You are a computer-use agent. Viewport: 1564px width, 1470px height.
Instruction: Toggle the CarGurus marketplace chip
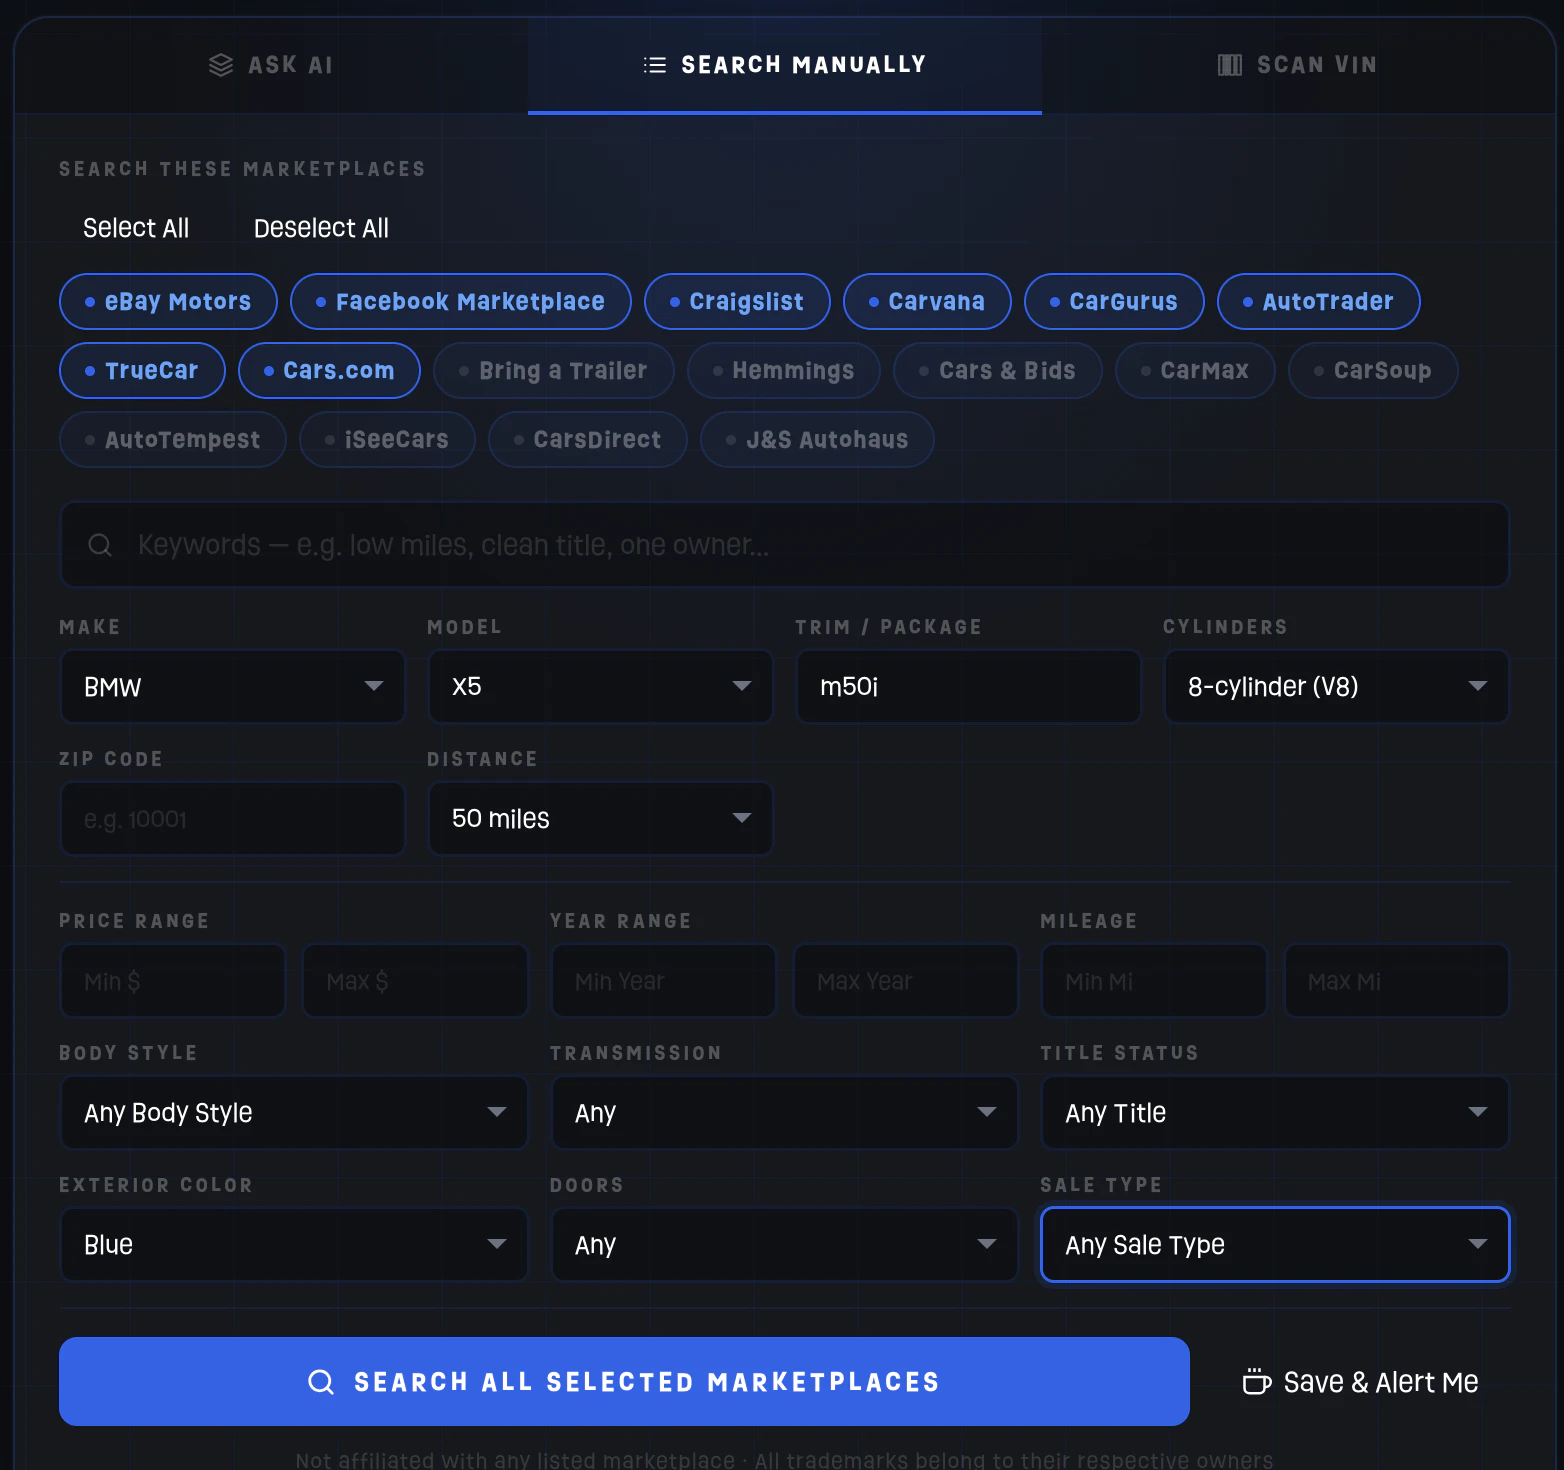[x=1114, y=301]
